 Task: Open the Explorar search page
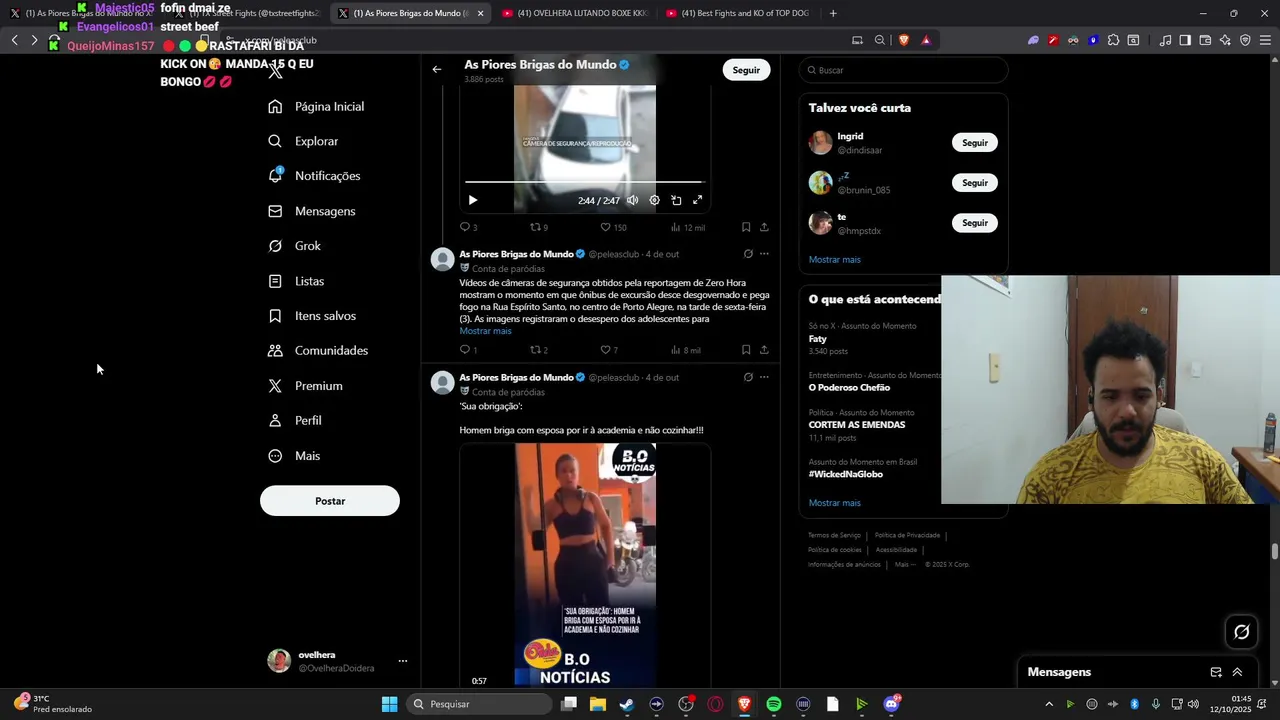[x=304, y=141]
